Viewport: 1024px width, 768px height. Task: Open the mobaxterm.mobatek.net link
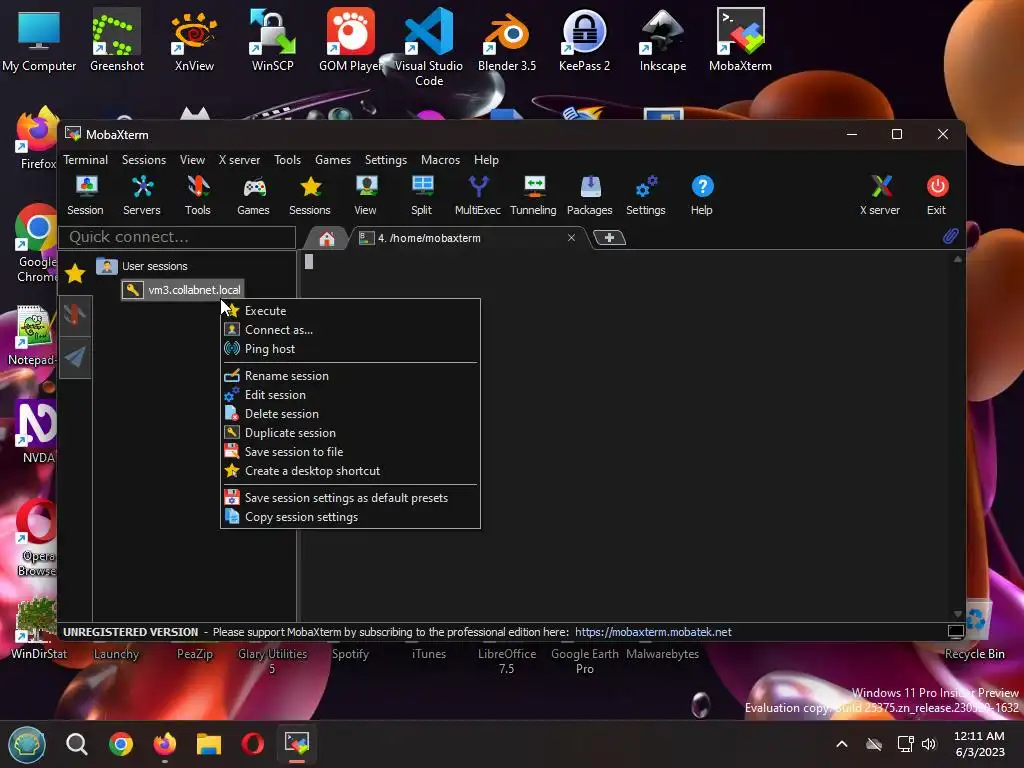(x=653, y=632)
